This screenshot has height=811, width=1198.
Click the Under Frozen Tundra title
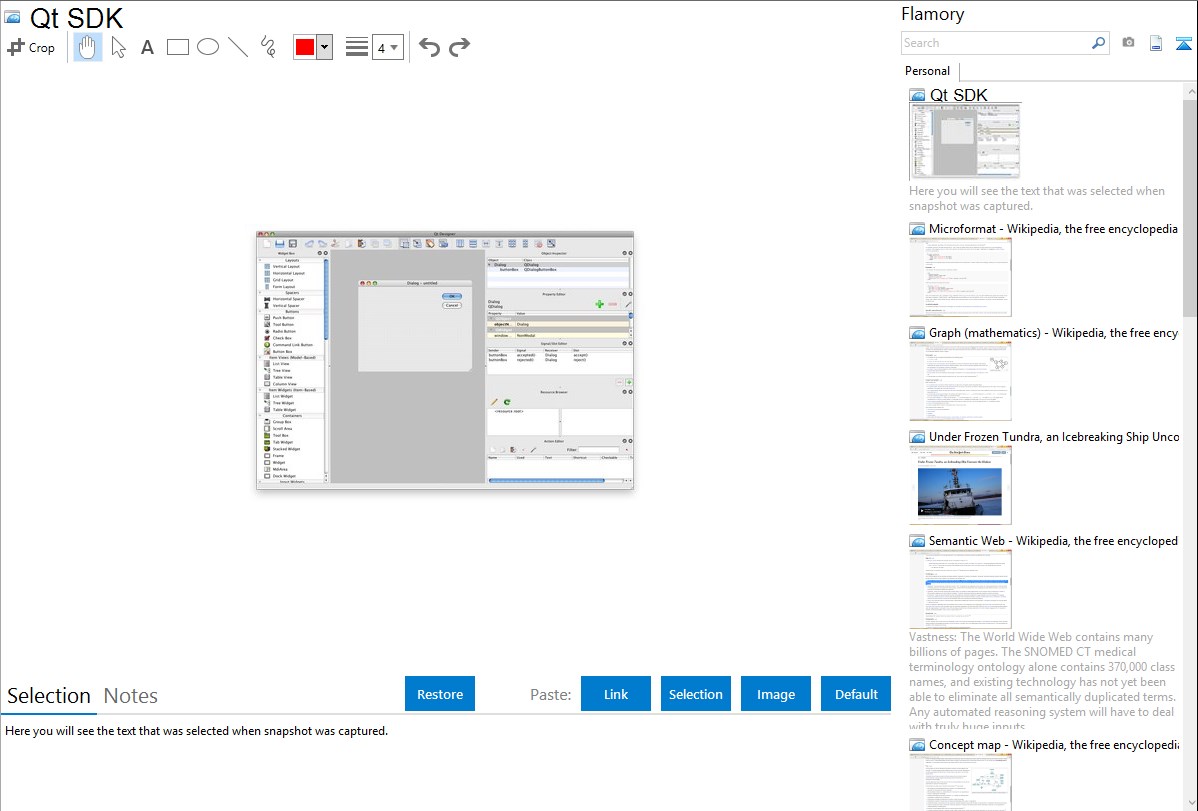point(1054,436)
